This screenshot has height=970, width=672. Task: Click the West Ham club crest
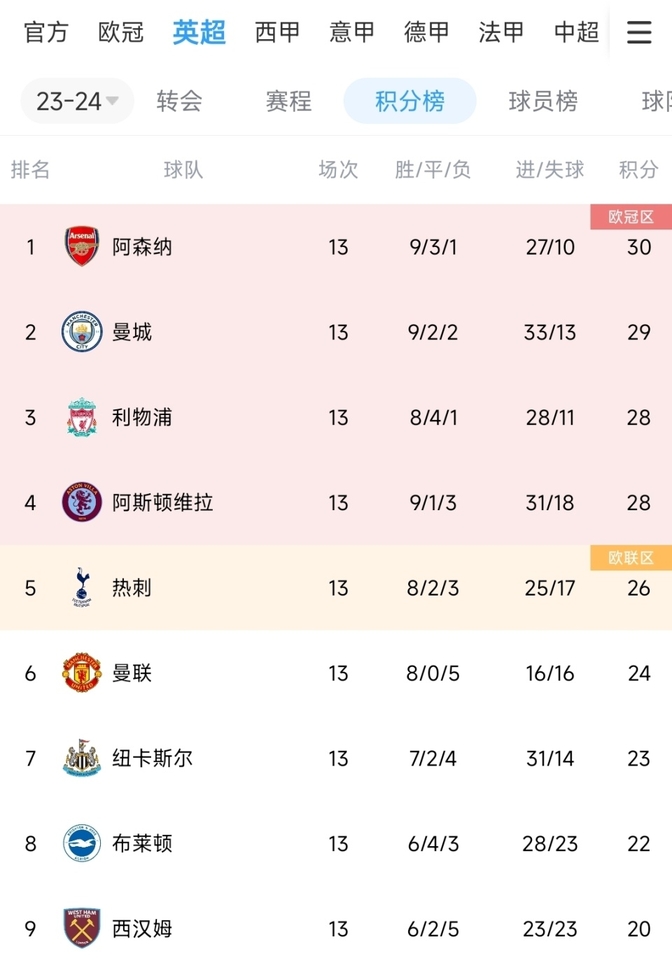(x=82, y=929)
